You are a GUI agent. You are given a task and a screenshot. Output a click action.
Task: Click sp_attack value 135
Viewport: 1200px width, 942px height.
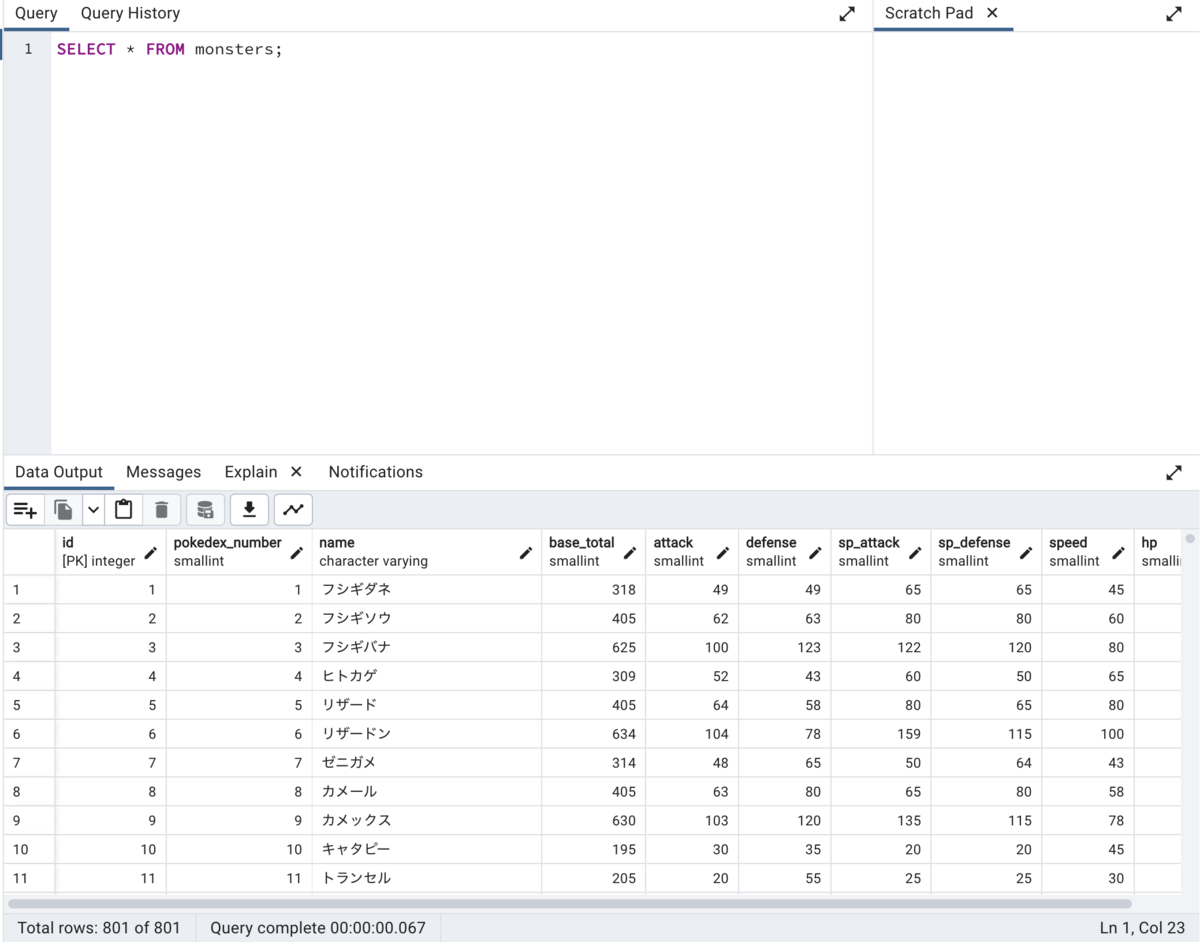880,820
